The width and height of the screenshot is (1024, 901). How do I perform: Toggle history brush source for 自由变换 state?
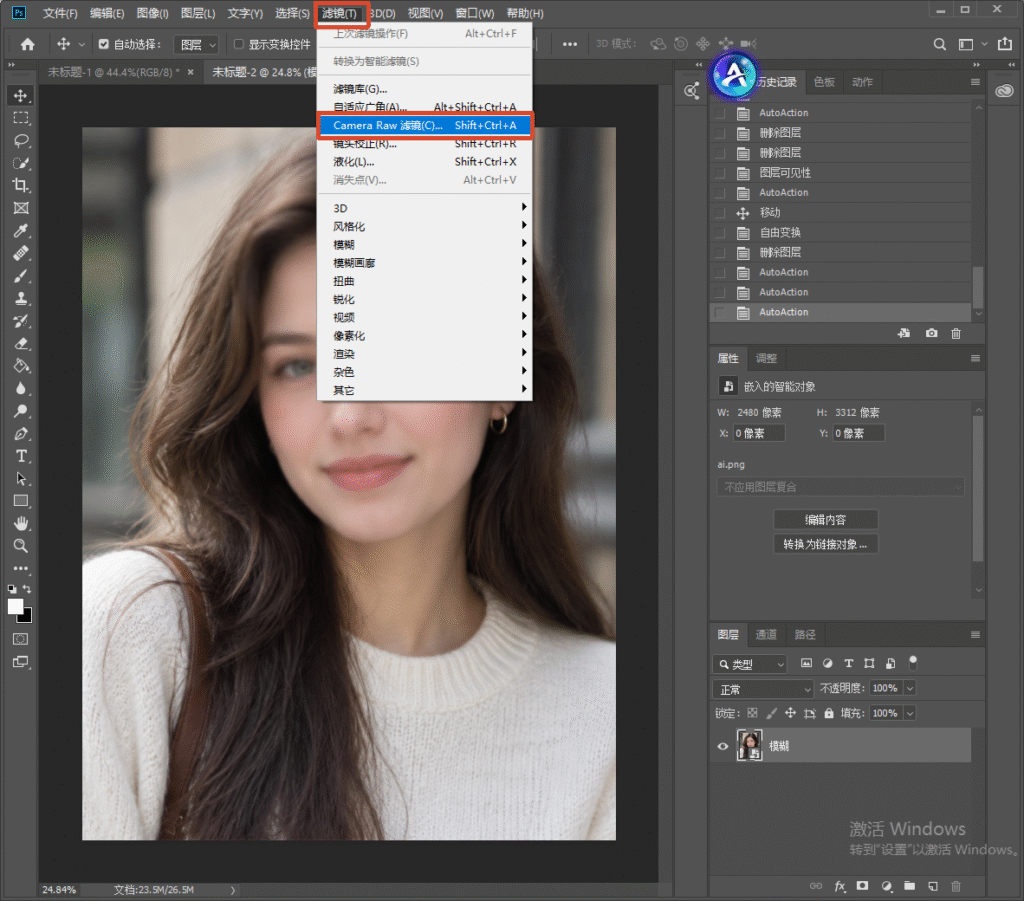pyautogui.click(x=720, y=232)
